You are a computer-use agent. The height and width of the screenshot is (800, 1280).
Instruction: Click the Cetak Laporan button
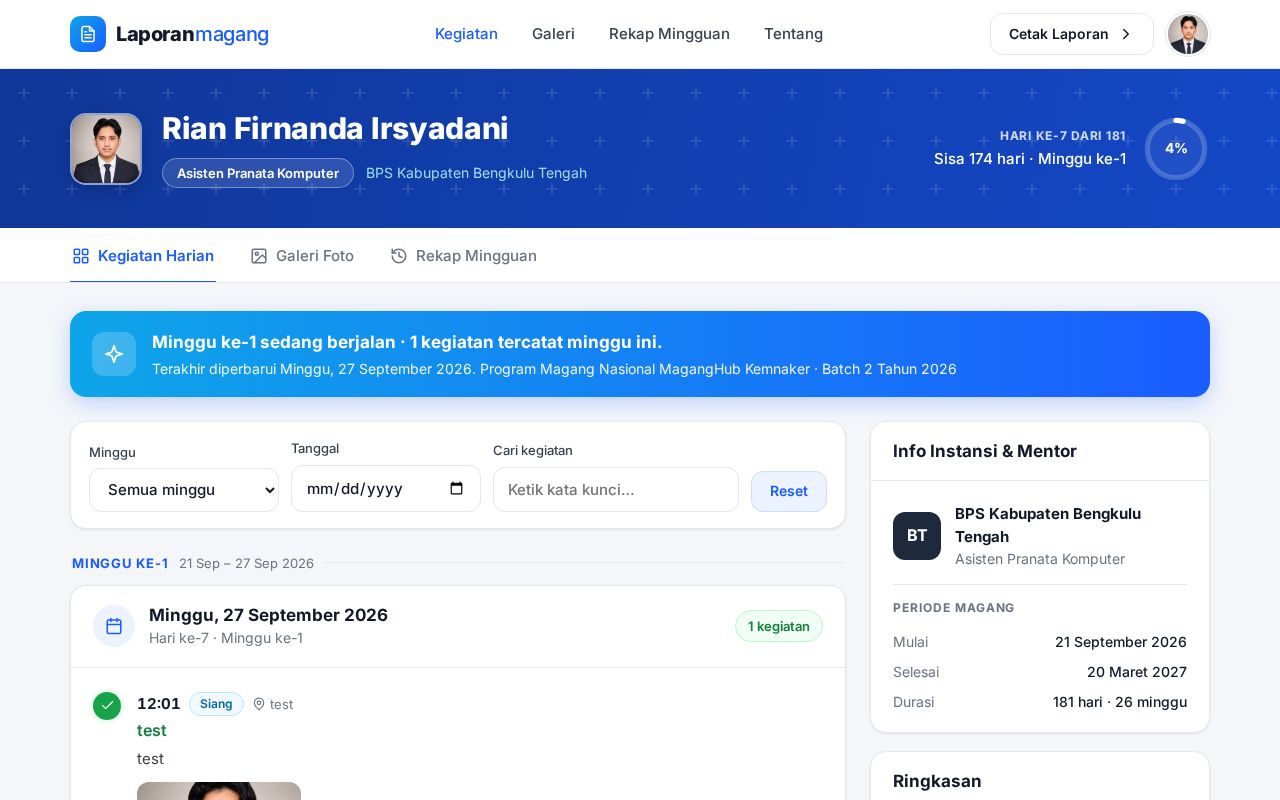click(x=1072, y=34)
